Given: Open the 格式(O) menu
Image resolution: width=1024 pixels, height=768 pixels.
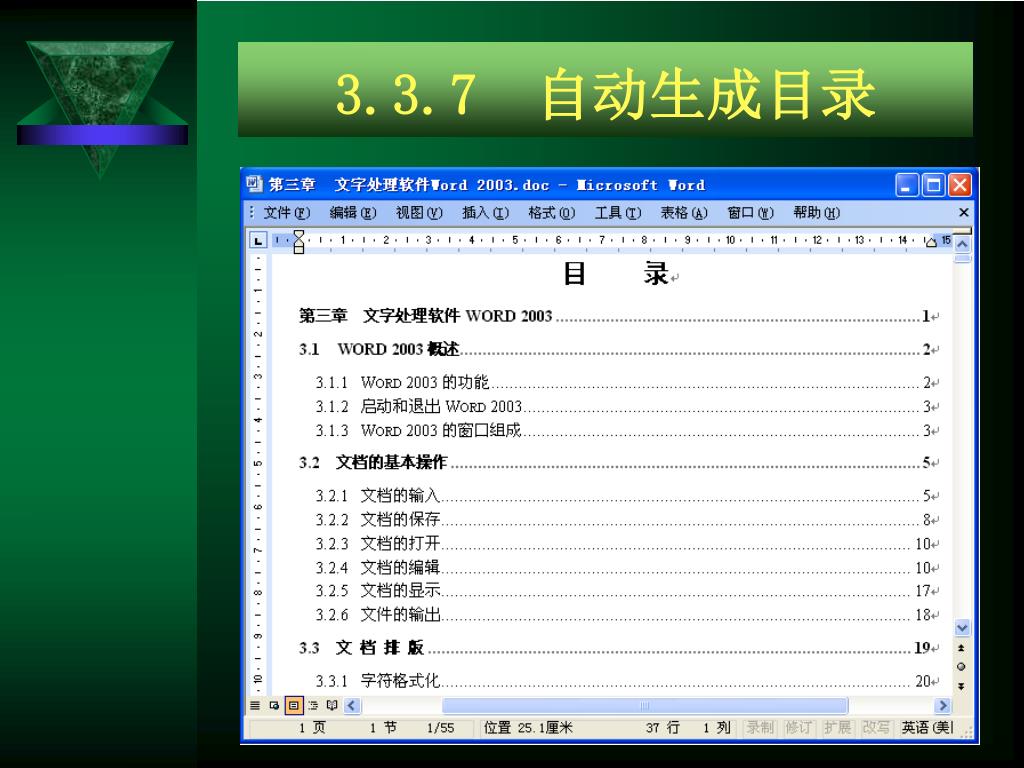Looking at the screenshot, I should point(552,213).
